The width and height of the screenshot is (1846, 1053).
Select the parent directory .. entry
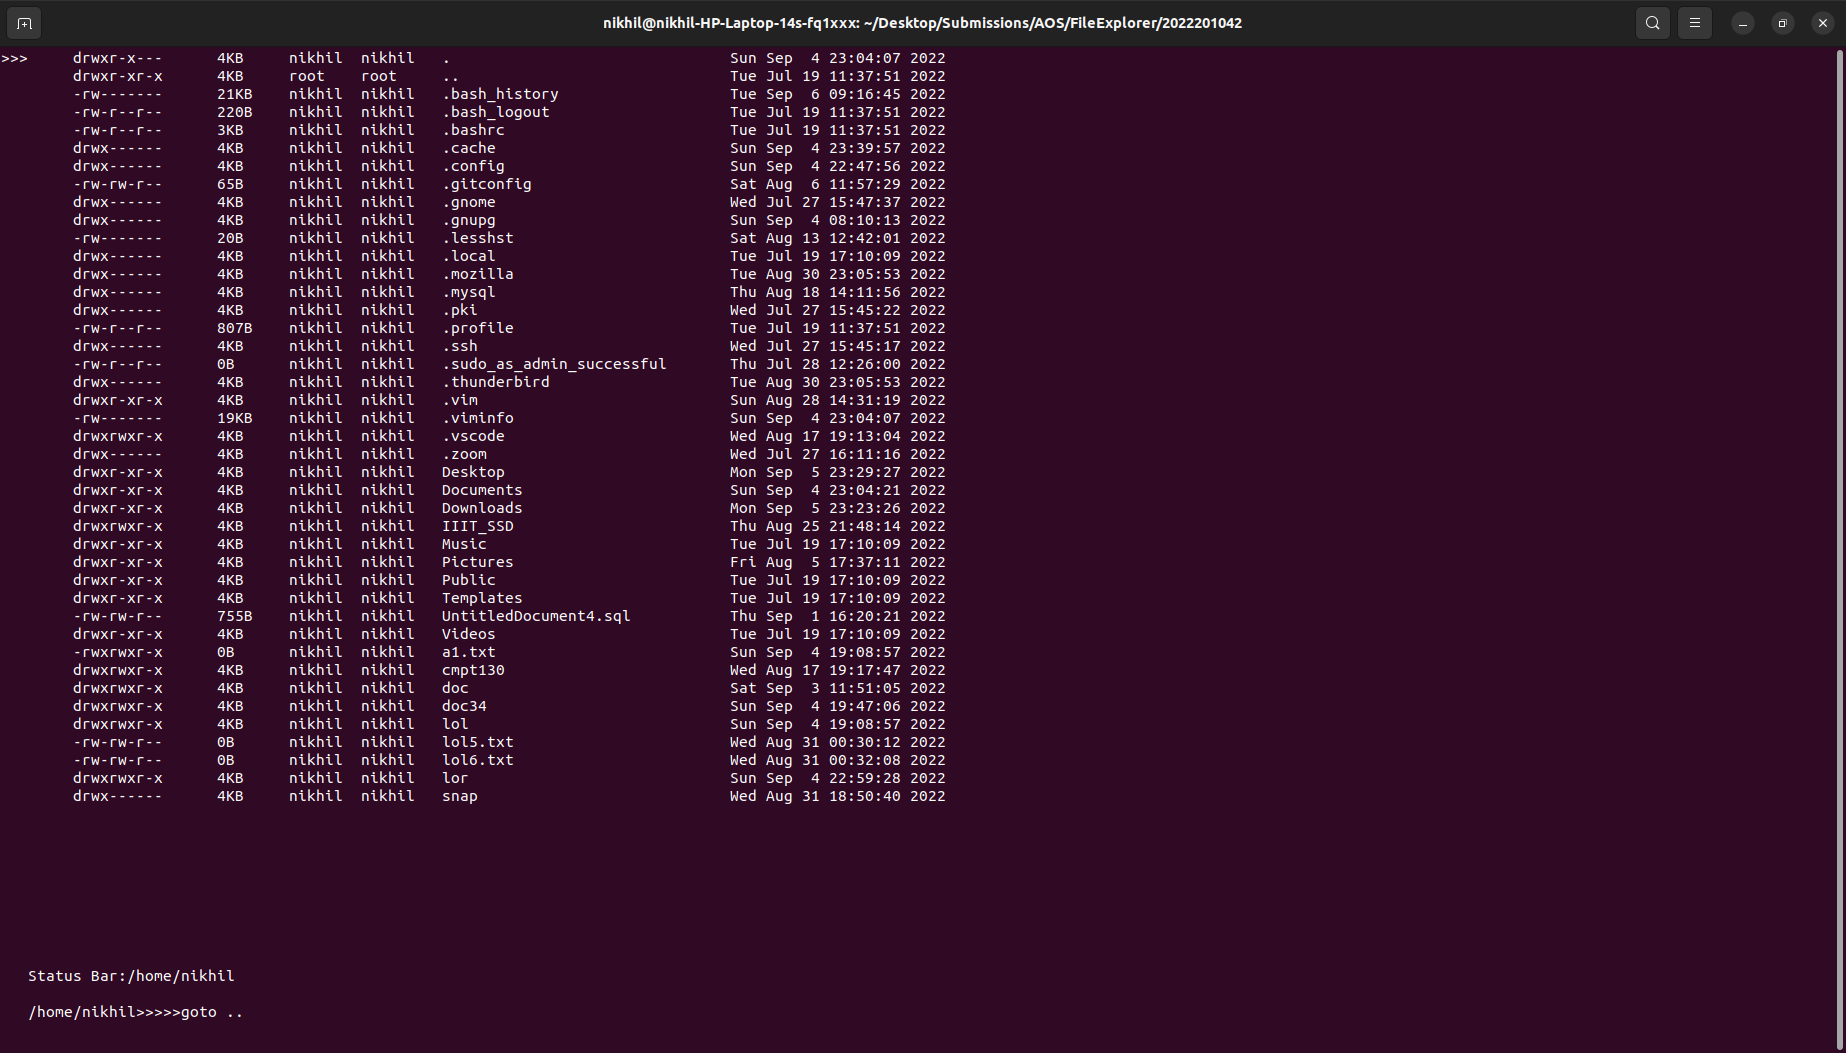point(449,76)
